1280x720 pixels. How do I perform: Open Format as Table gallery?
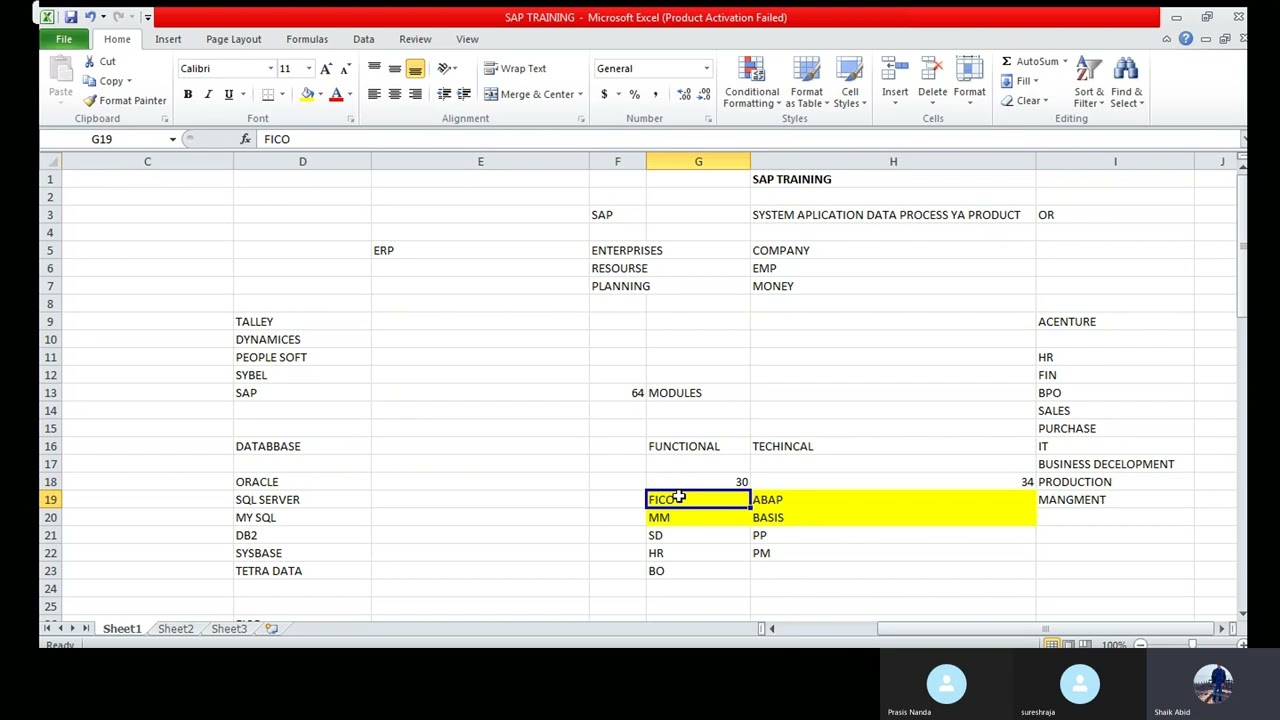click(806, 83)
